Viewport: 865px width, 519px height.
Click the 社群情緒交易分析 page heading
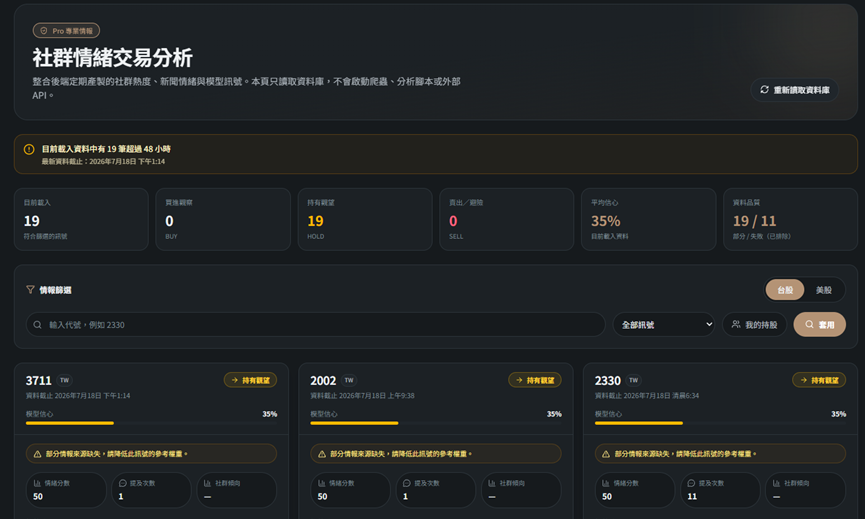point(113,58)
